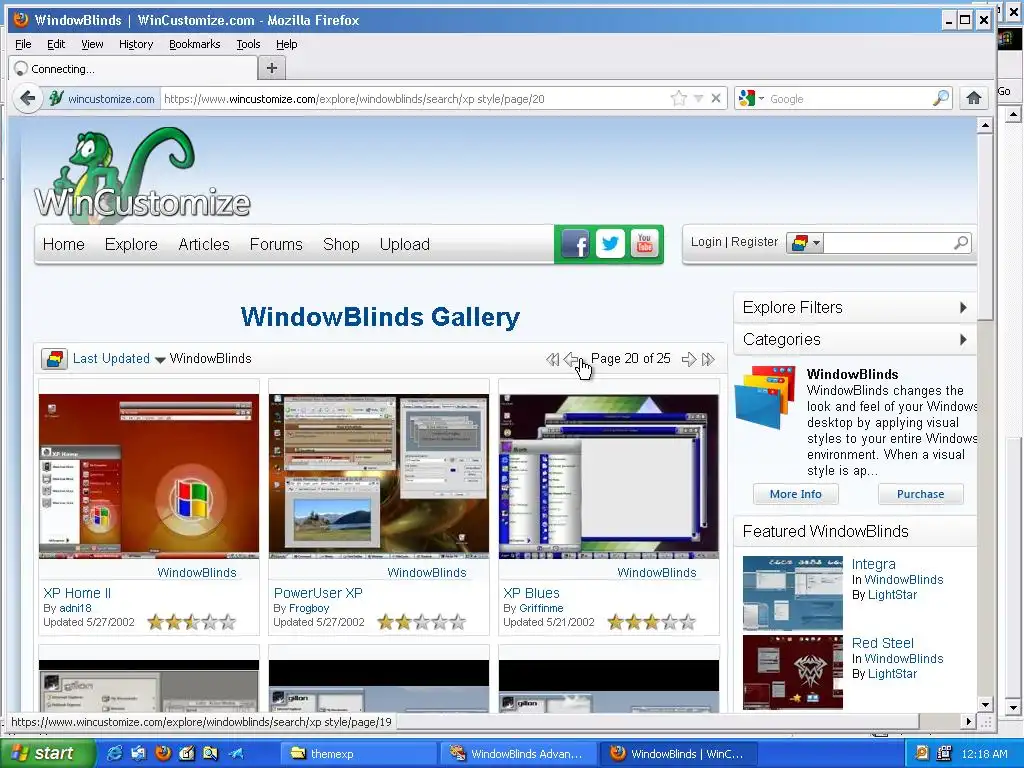Click the WindowBlinds icon beside Last Updated

[54, 359]
